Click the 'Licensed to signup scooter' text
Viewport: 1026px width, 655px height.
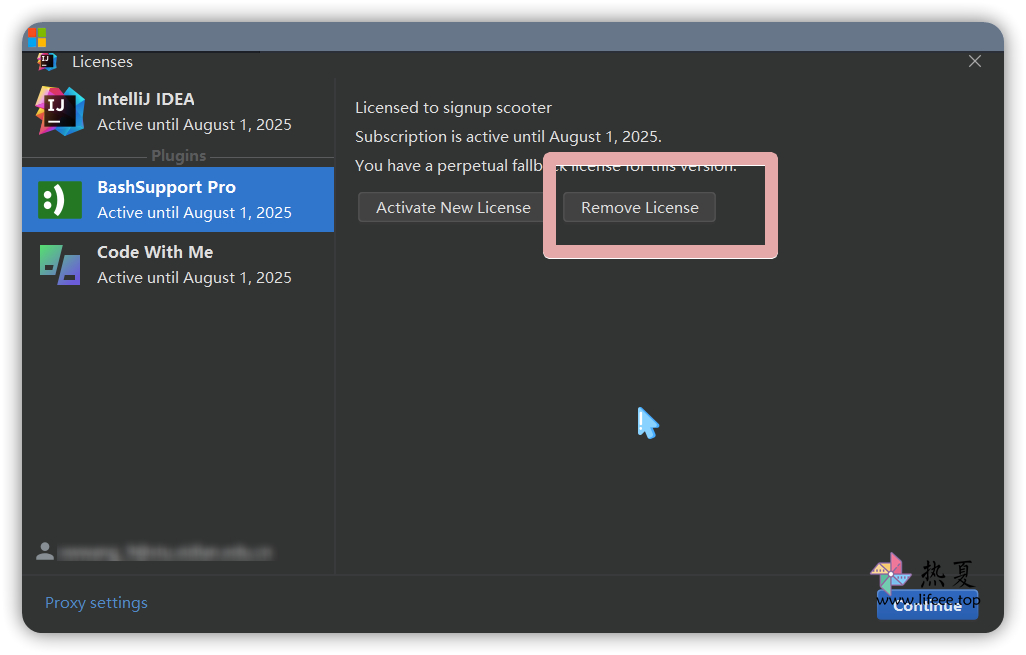453,108
